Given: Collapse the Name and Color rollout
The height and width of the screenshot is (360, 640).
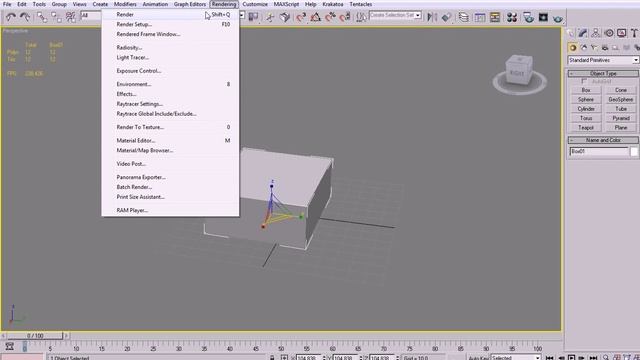Looking at the screenshot, I should point(603,140).
